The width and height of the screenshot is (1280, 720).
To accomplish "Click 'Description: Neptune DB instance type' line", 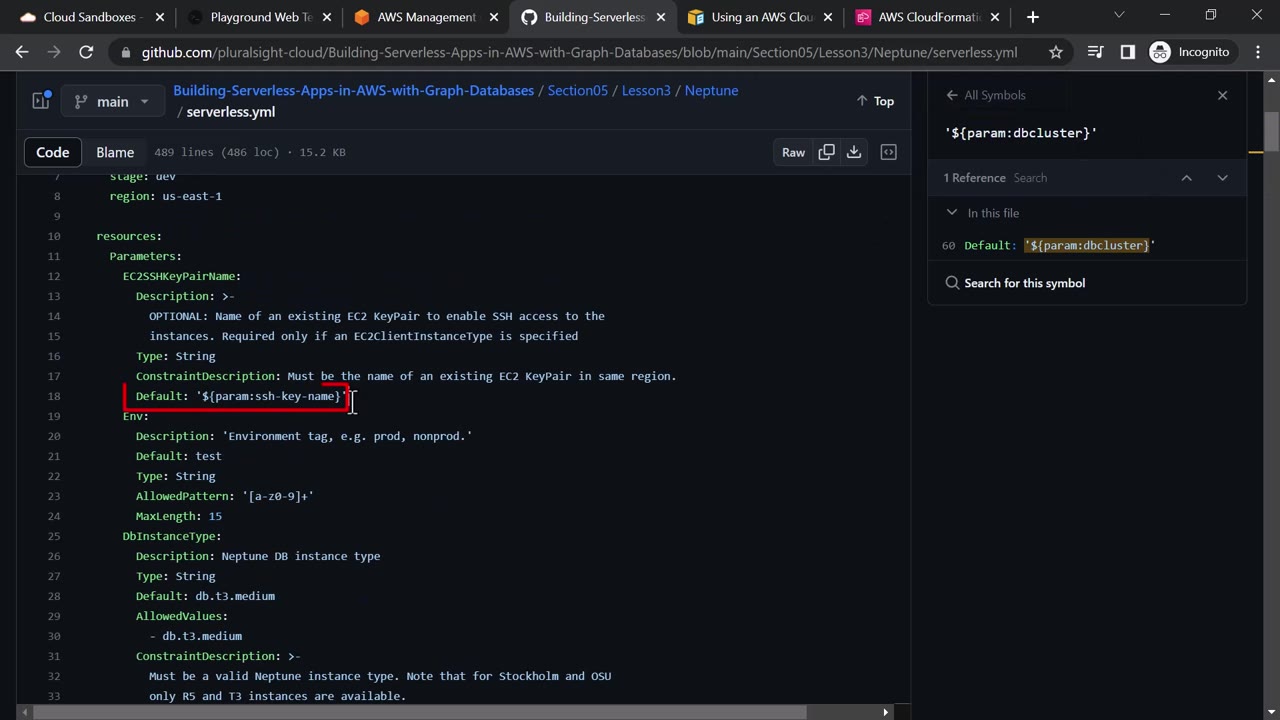I will coord(258,556).
